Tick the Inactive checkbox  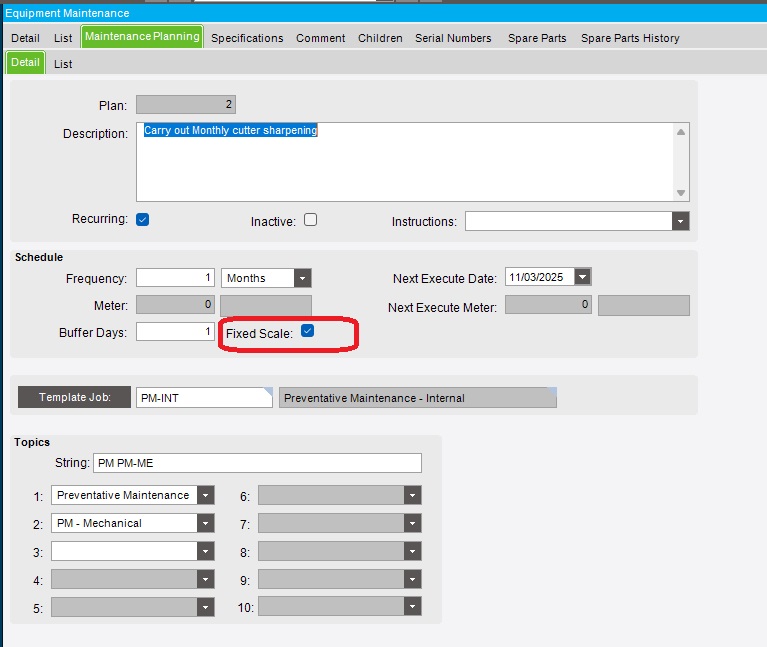[311, 220]
